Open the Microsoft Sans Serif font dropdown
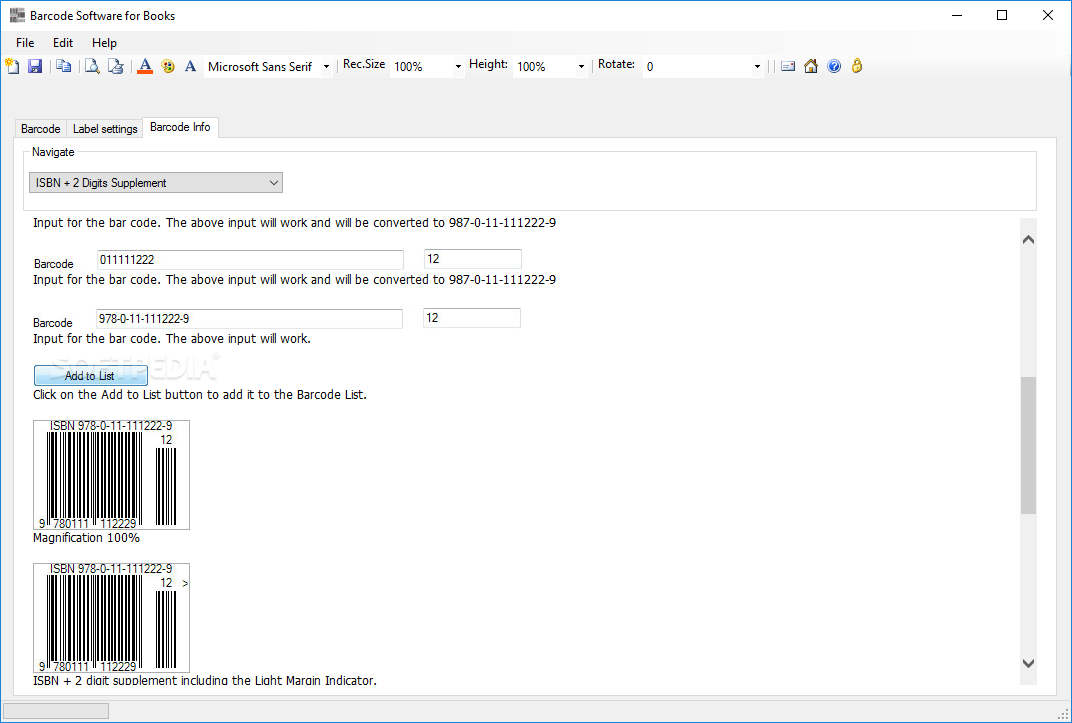Image resolution: width=1072 pixels, height=723 pixels. [x=326, y=67]
